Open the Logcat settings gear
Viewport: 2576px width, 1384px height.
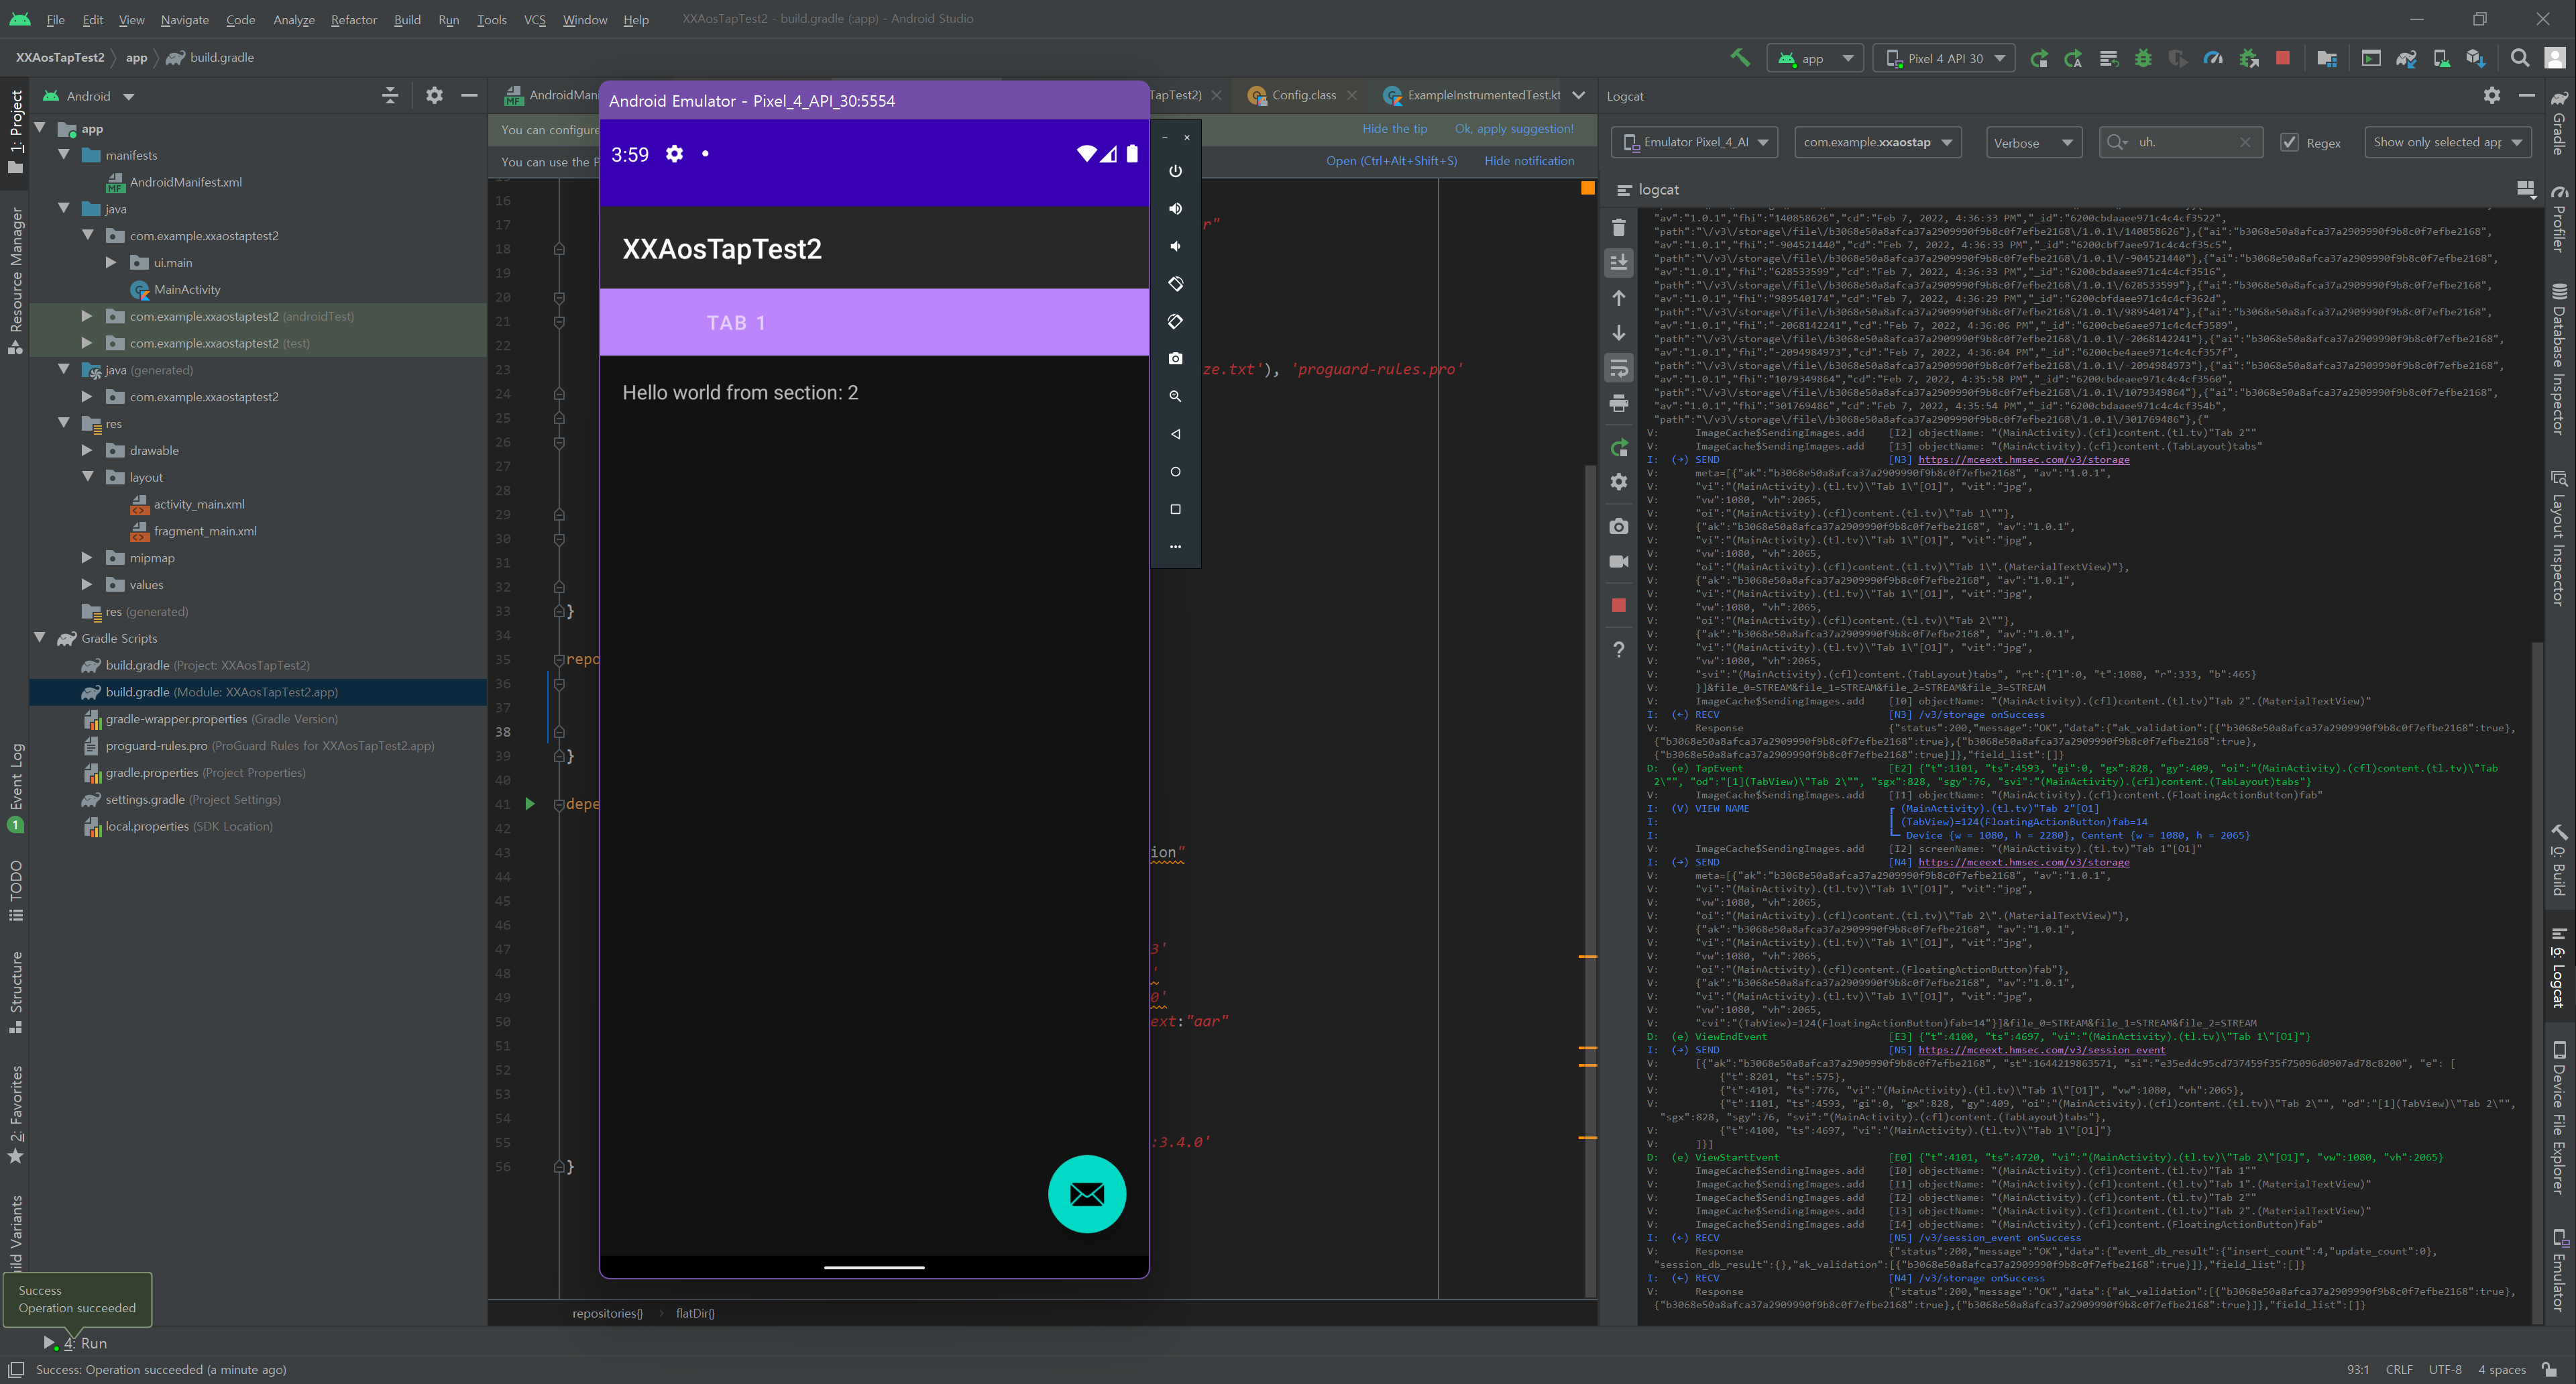click(2491, 96)
